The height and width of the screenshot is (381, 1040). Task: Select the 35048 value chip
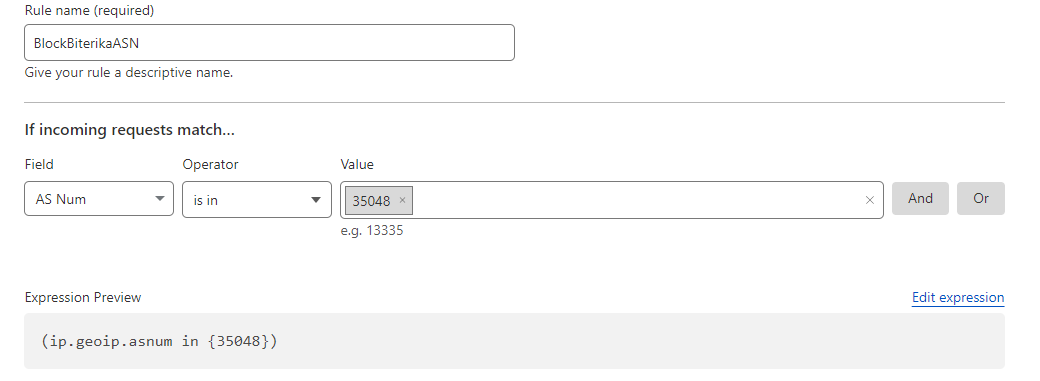click(x=371, y=200)
